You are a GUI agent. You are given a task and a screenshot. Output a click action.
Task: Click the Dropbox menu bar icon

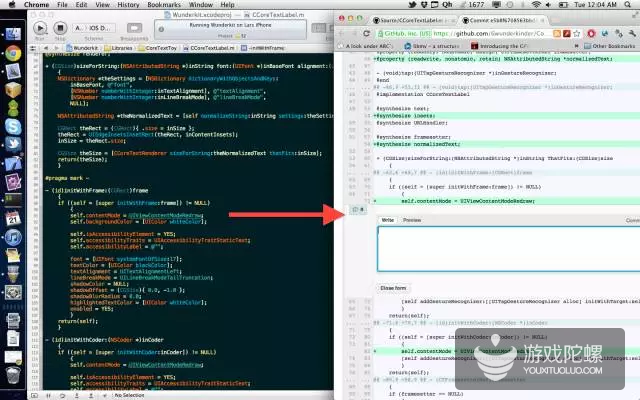click(424, 4)
